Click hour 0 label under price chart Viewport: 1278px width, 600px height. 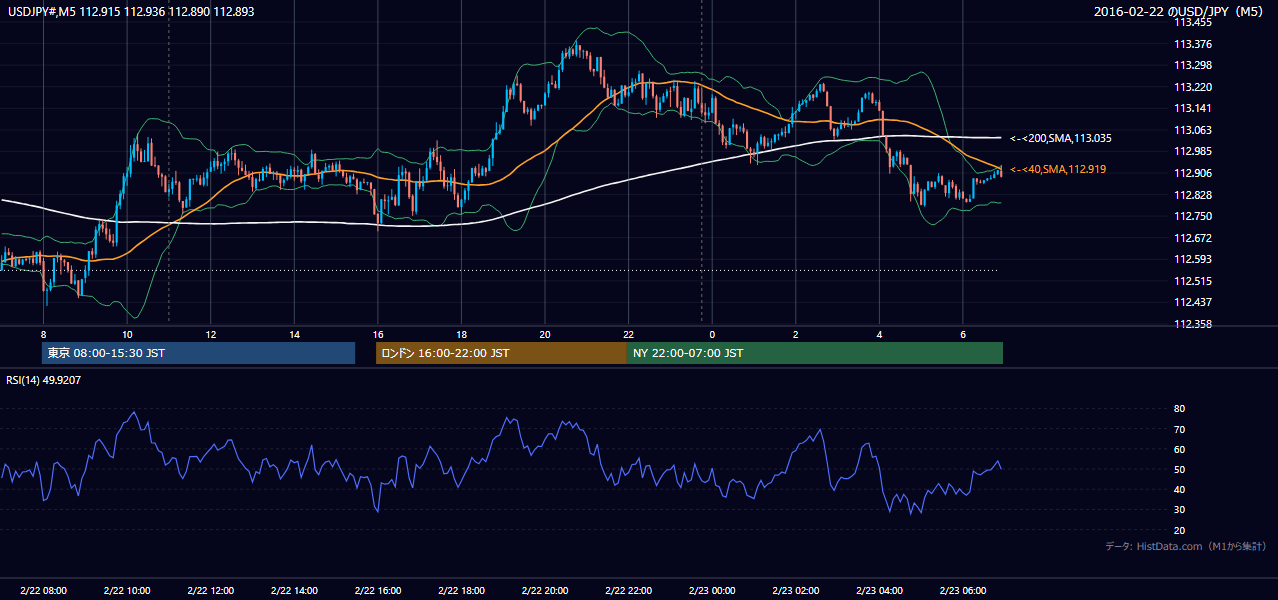(711, 334)
